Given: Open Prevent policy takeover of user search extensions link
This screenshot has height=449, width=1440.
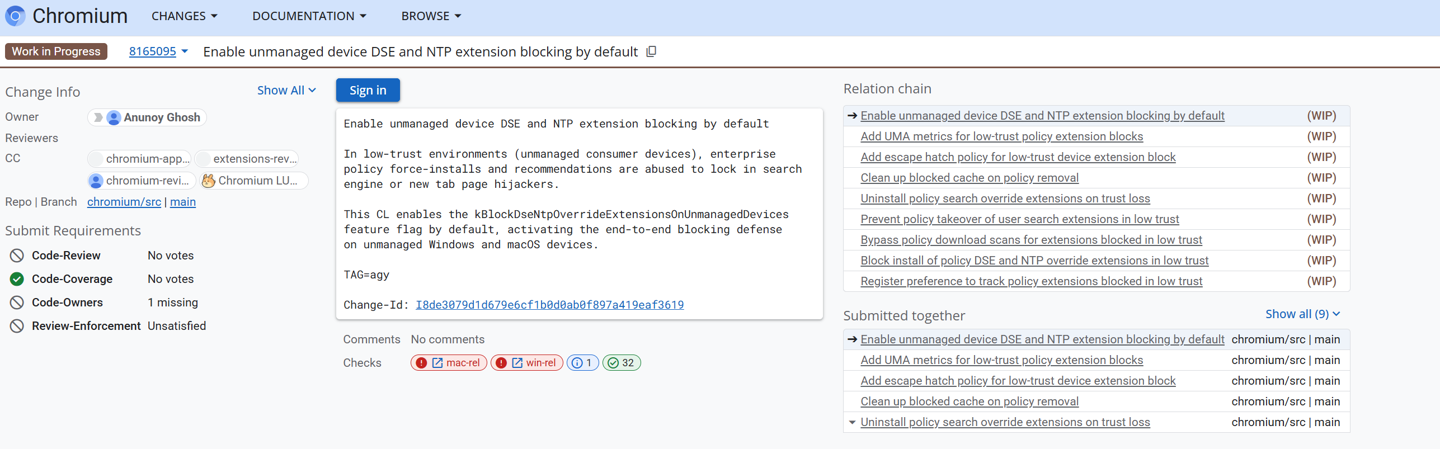Looking at the screenshot, I should (1019, 219).
